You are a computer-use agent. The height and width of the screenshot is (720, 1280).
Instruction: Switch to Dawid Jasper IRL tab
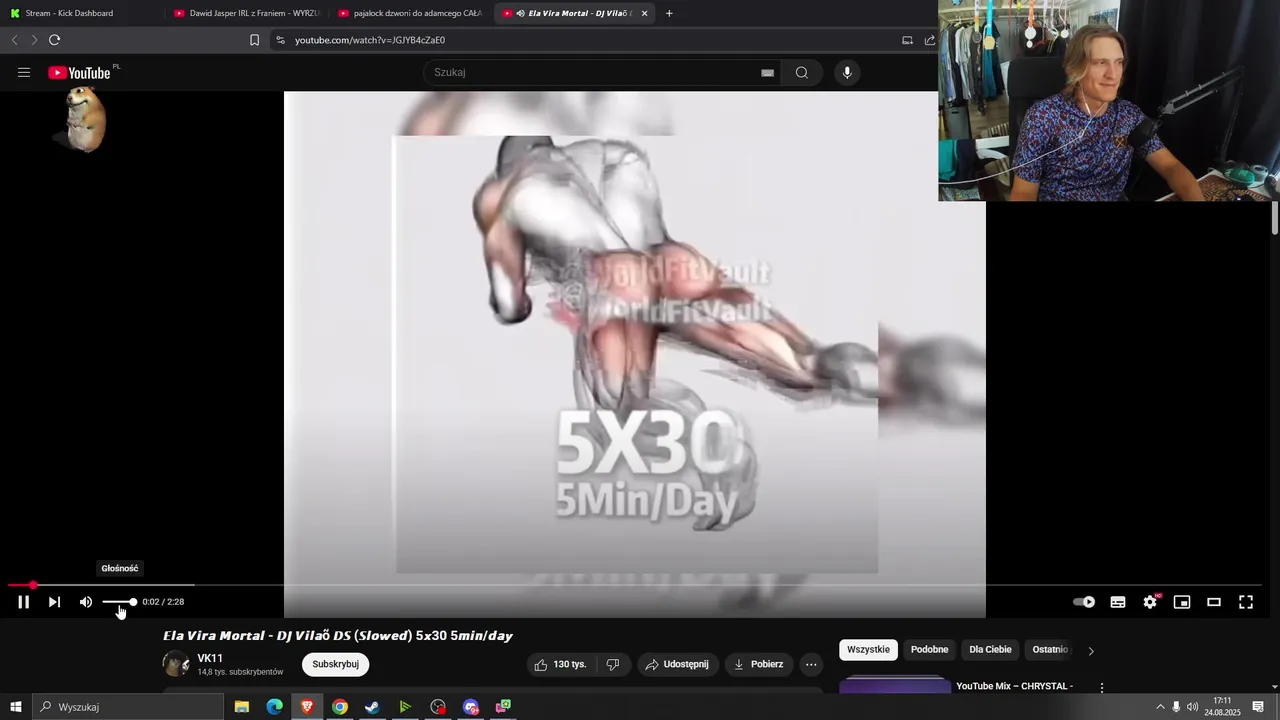246,13
